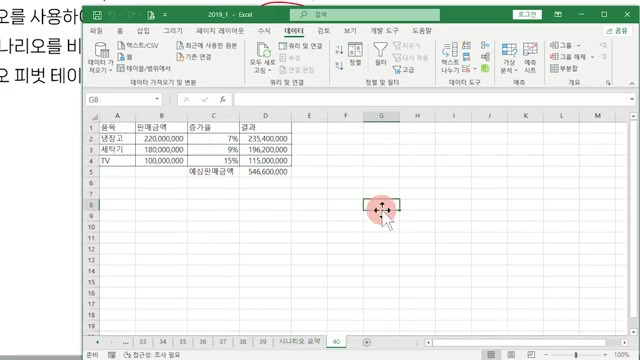The height and width of the screenshot is (360, 640).
Task: Open the Name Box dropdown arrow
Action: 157,99
